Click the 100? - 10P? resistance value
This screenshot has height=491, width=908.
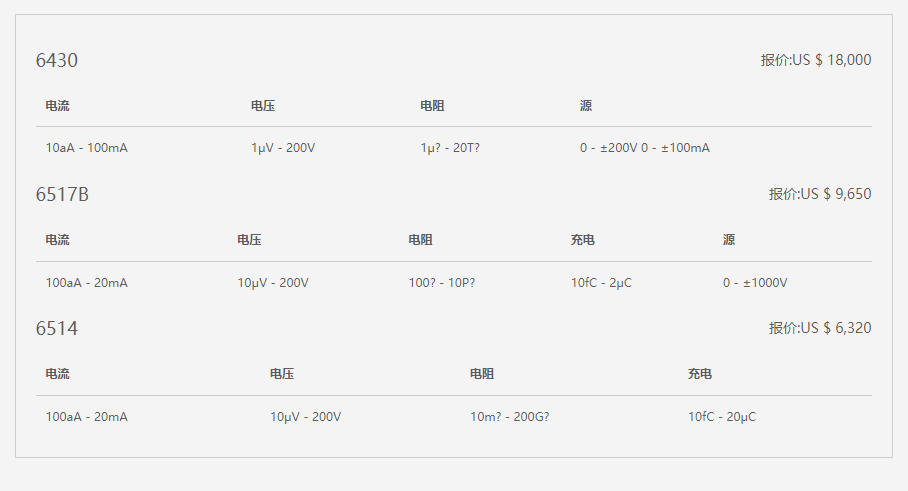pos(441,283)
